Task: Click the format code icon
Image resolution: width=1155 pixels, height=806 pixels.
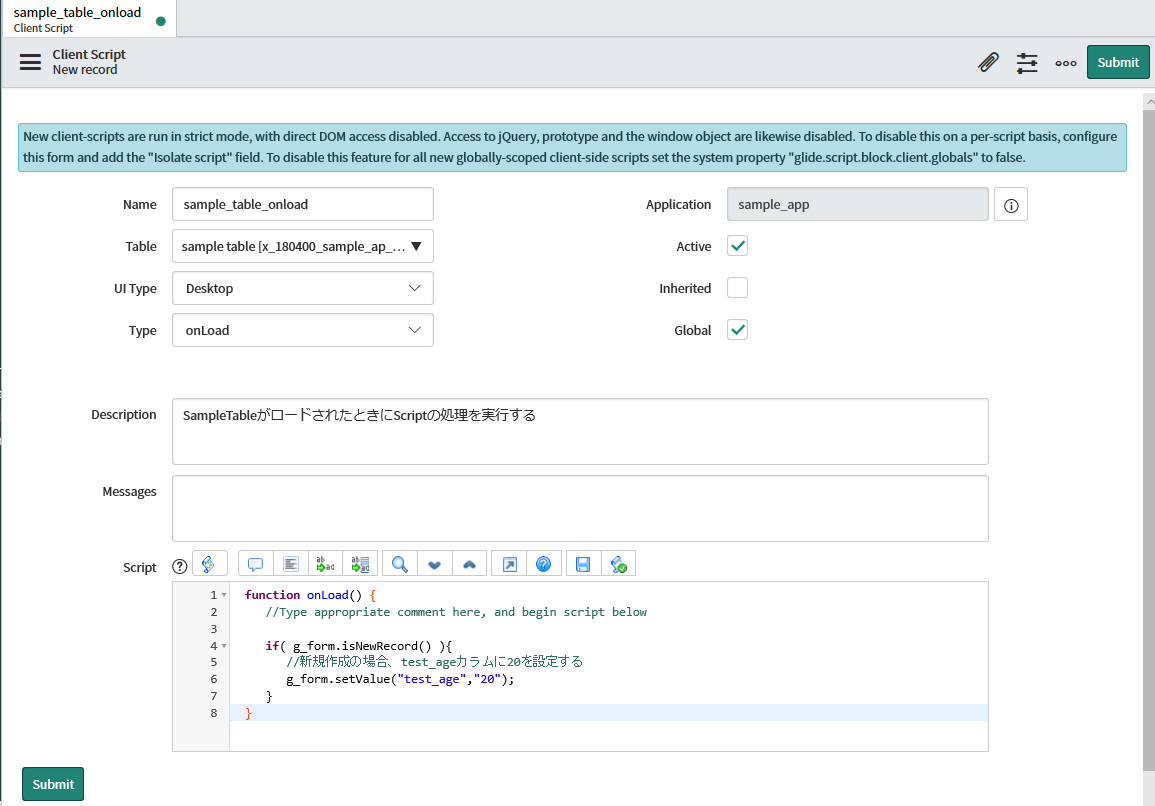Action: pos(290,564)
